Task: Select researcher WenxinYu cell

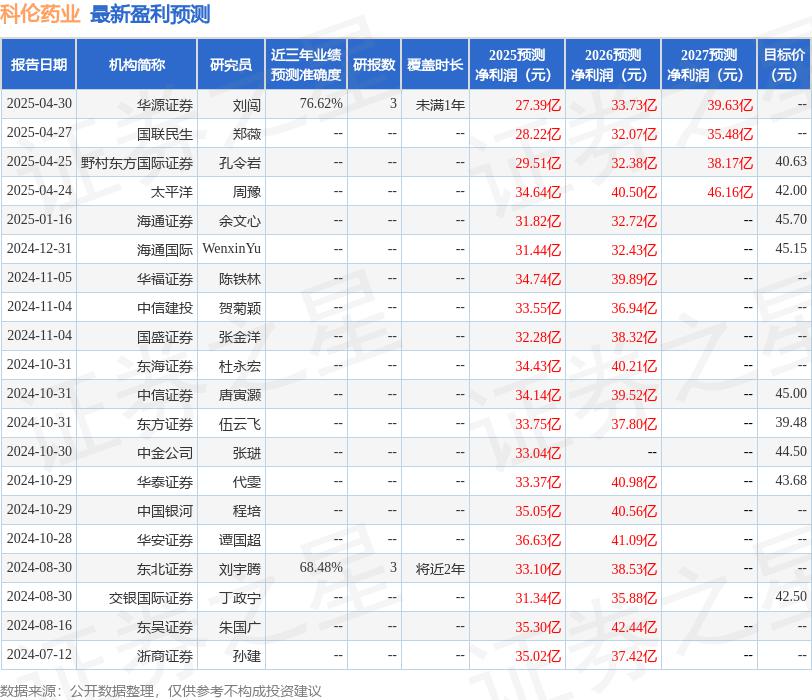Action: coord(231,249)
